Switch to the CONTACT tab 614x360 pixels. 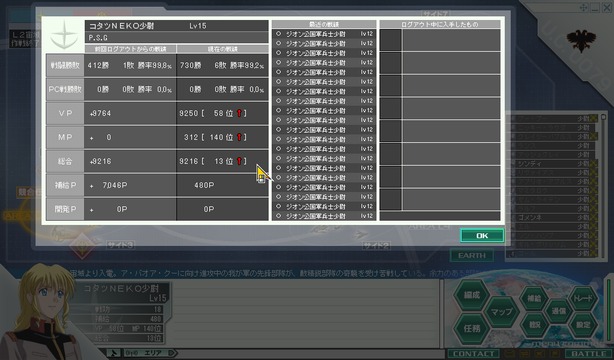(x=473, y=354)
